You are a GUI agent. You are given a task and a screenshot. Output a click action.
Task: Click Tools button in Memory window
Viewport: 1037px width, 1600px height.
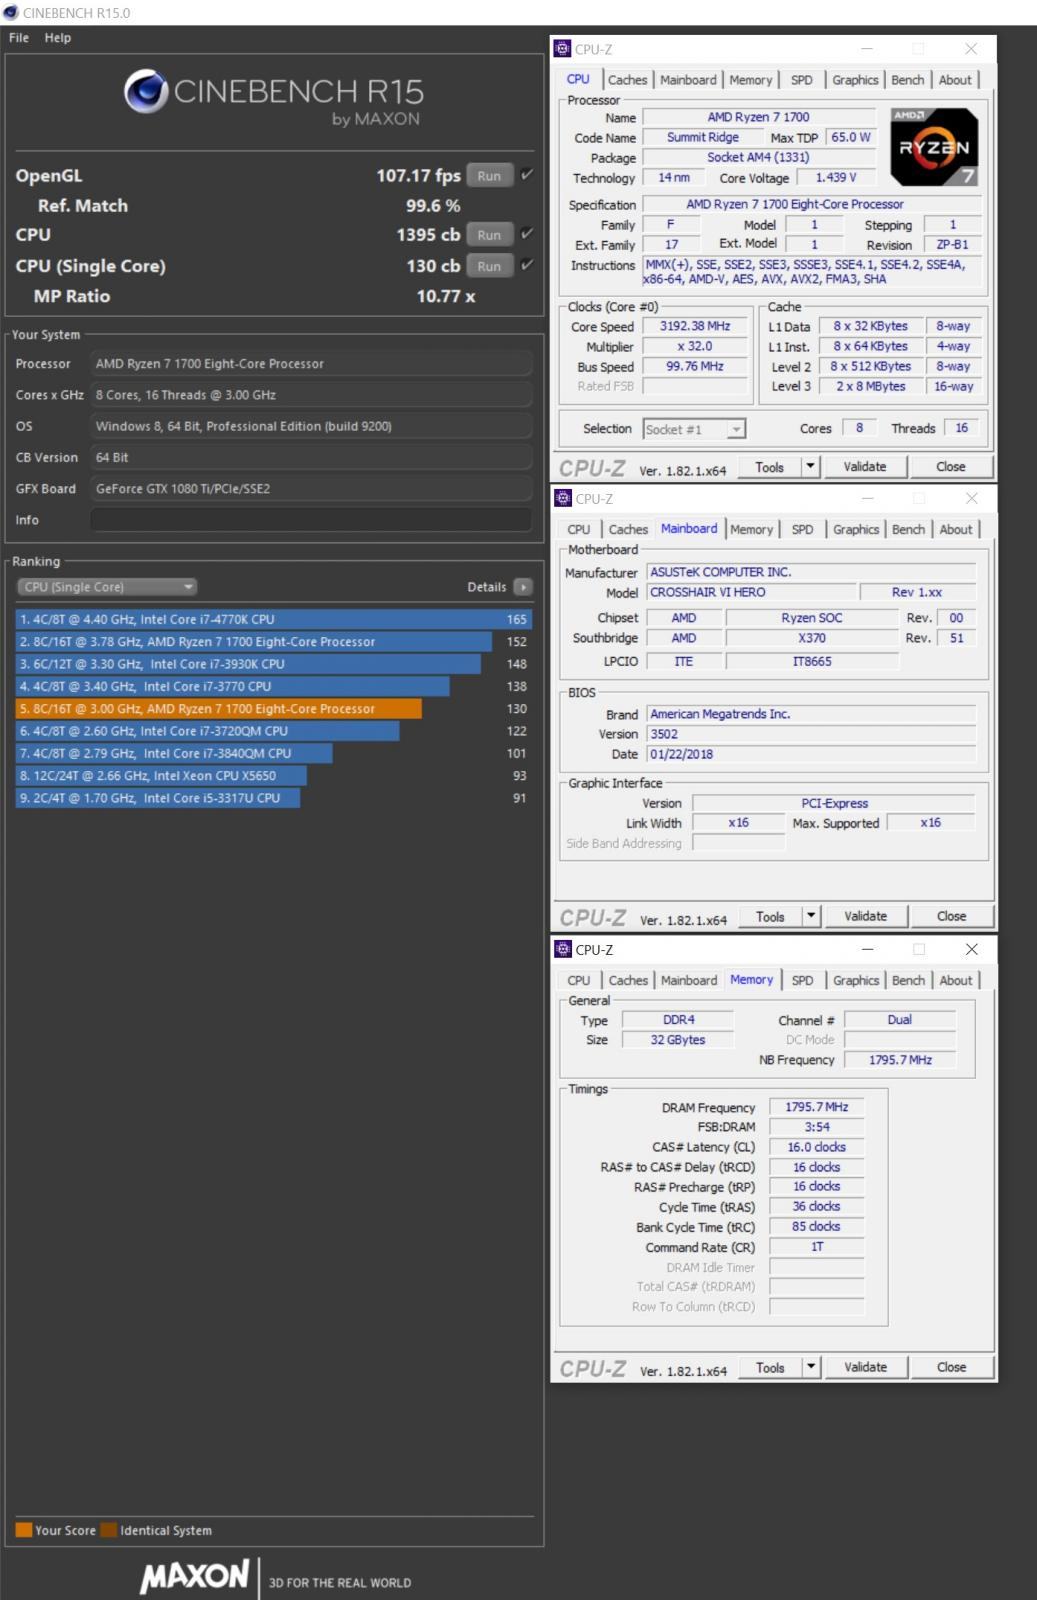pos(770,1367)
